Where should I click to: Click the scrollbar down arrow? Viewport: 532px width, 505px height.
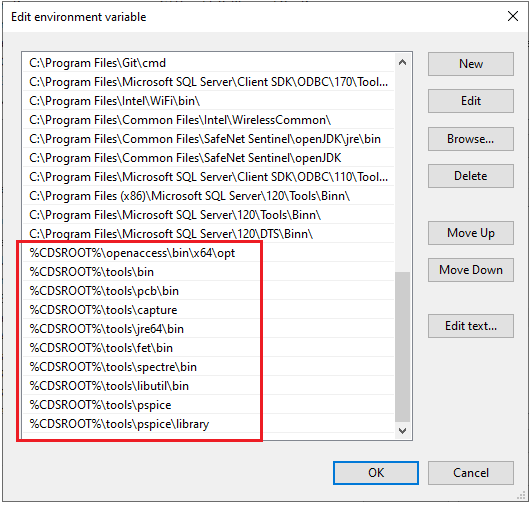402,431
